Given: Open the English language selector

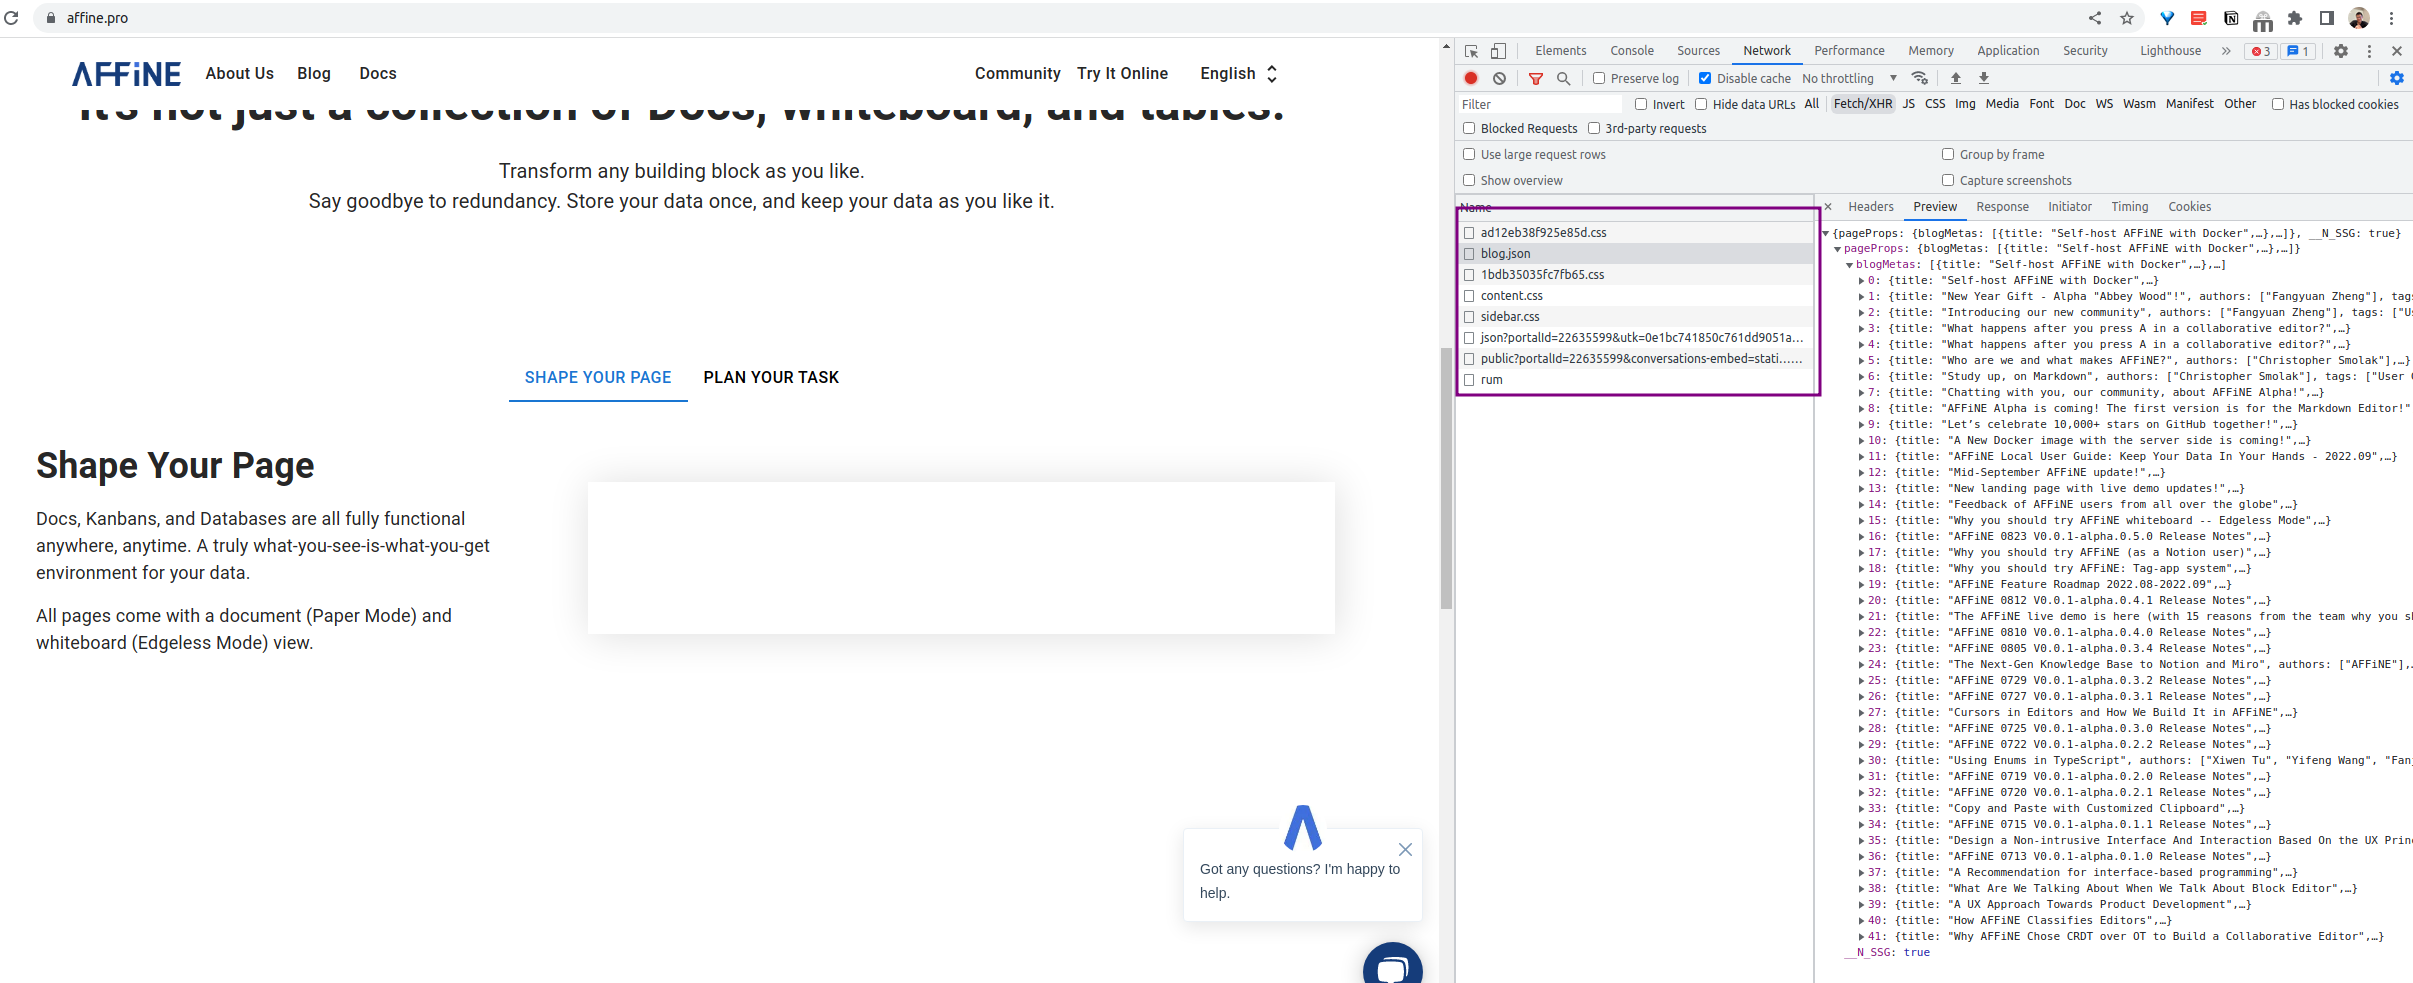Looking at the screenshot, I should tap(1239, 73).
